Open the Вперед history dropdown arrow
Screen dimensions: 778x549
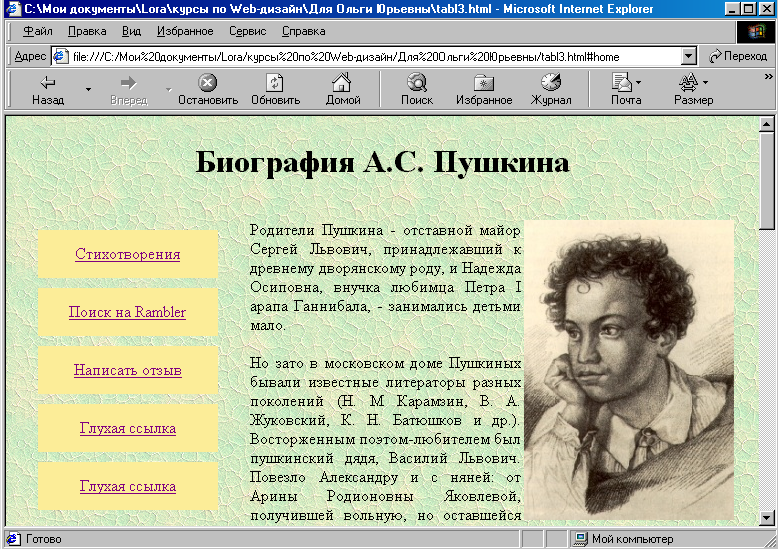(x=169, y=89)
